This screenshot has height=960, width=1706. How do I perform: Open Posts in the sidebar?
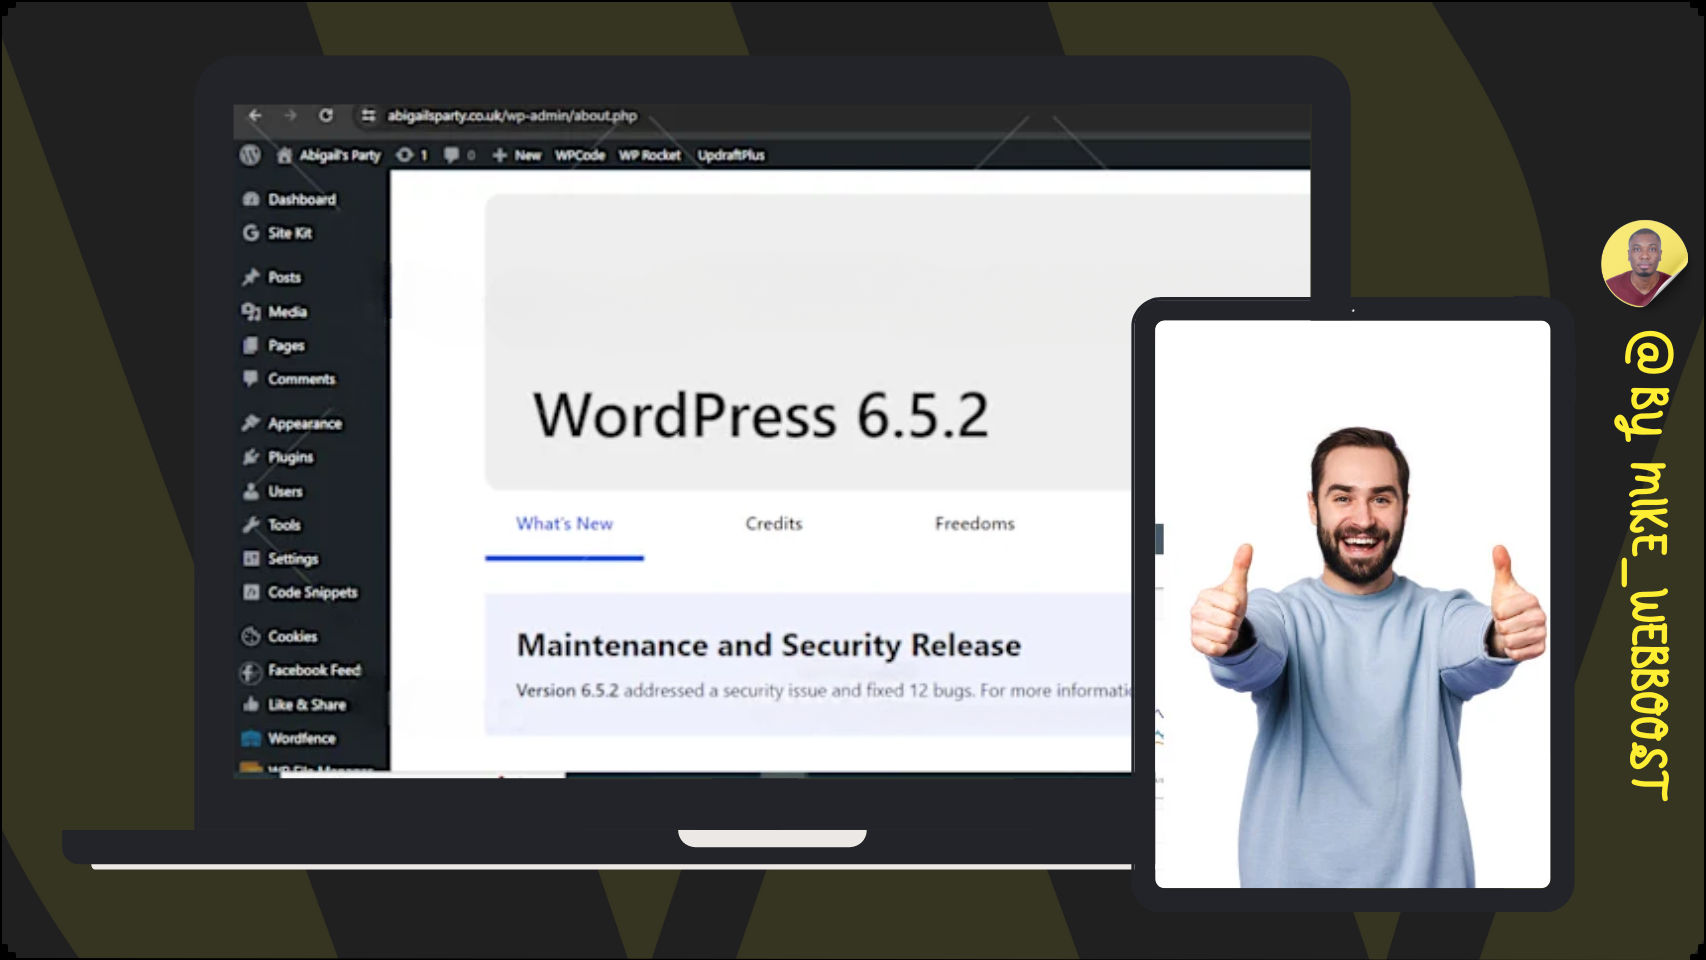[x=284, y=277]
